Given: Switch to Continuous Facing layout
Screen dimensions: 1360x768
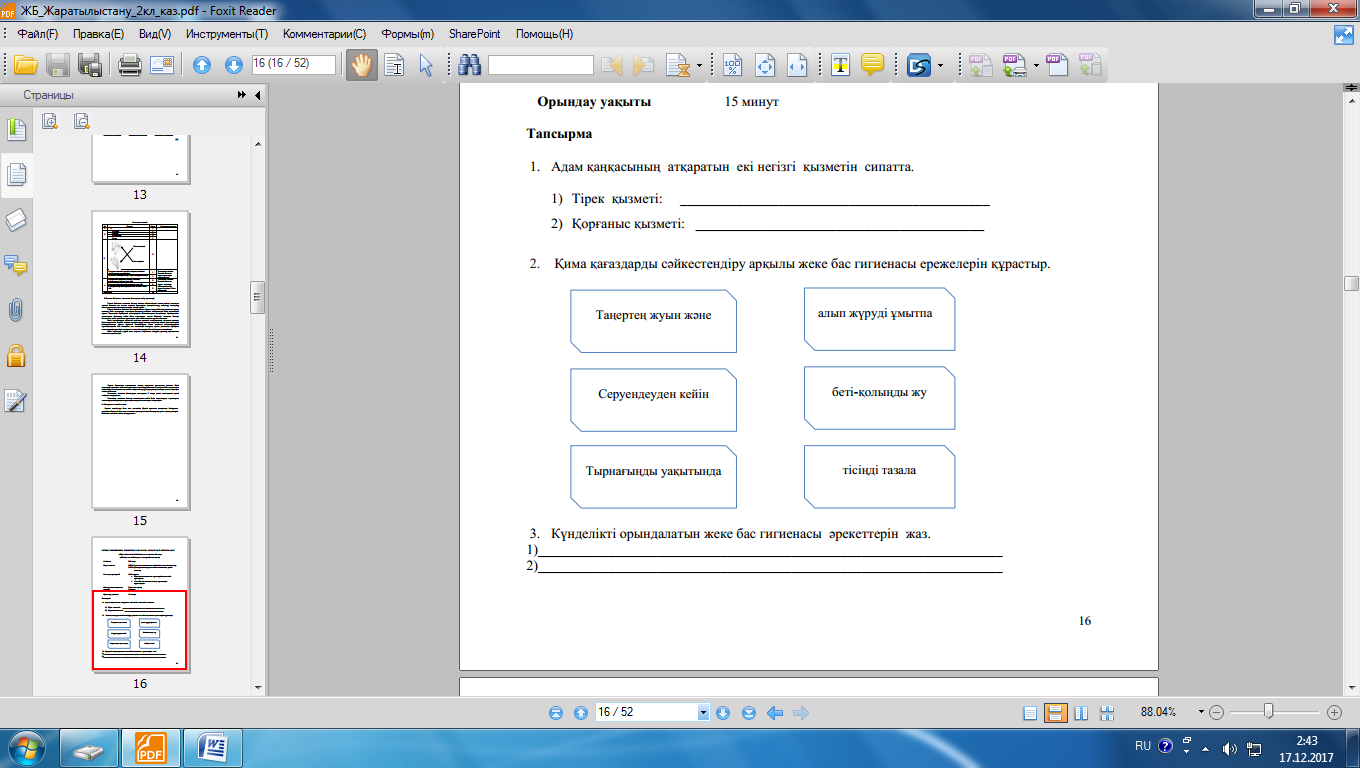Looking at the screenshot, I should click(1107, 713).
